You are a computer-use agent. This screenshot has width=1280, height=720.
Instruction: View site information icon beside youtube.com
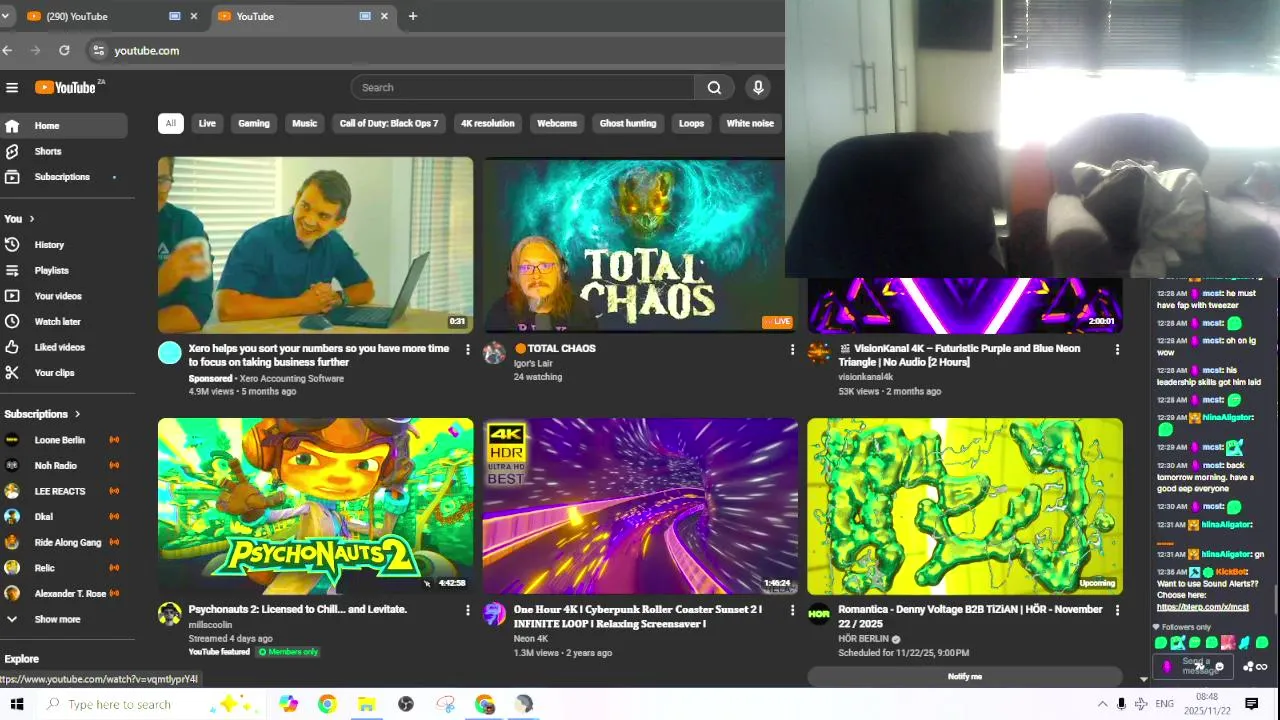(x=97, y=50)
